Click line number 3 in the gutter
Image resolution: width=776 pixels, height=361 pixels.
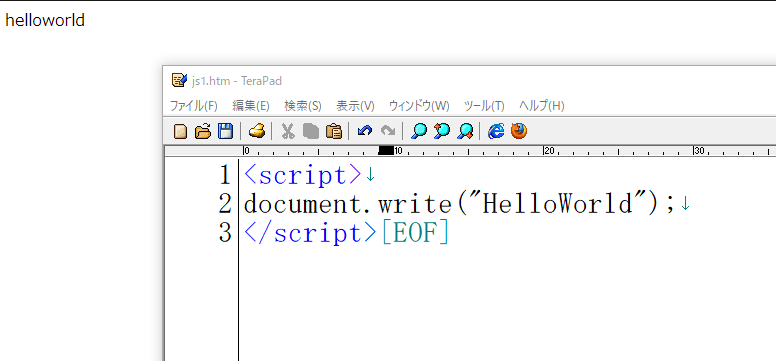point(225,233)
